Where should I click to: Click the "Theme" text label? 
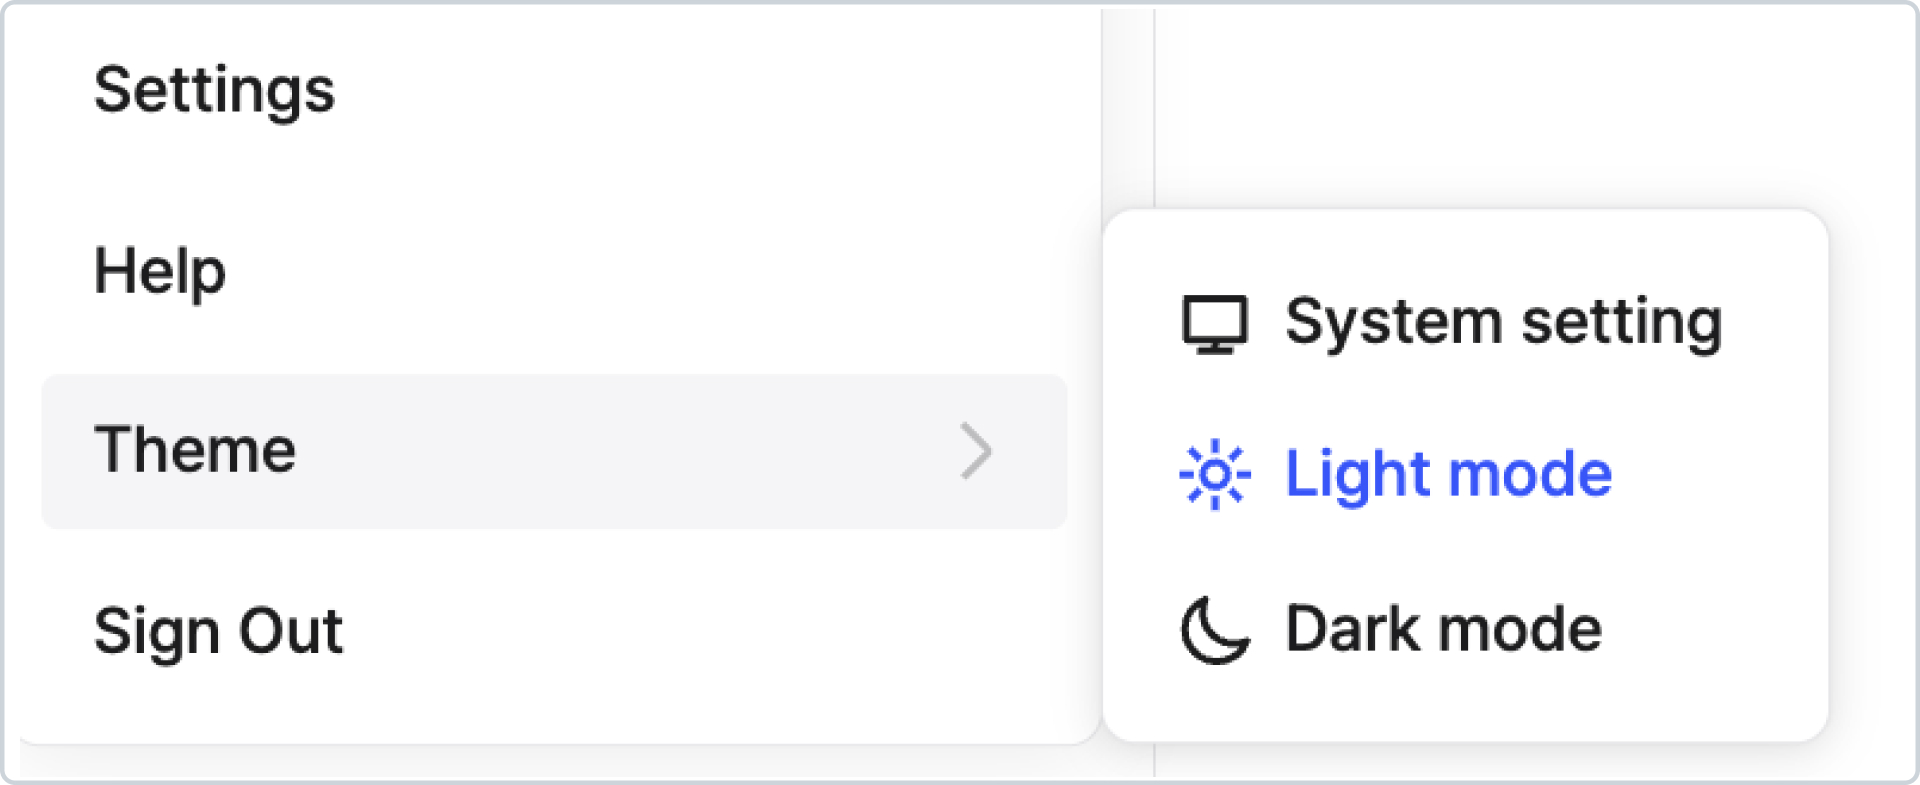pos(195,449)
